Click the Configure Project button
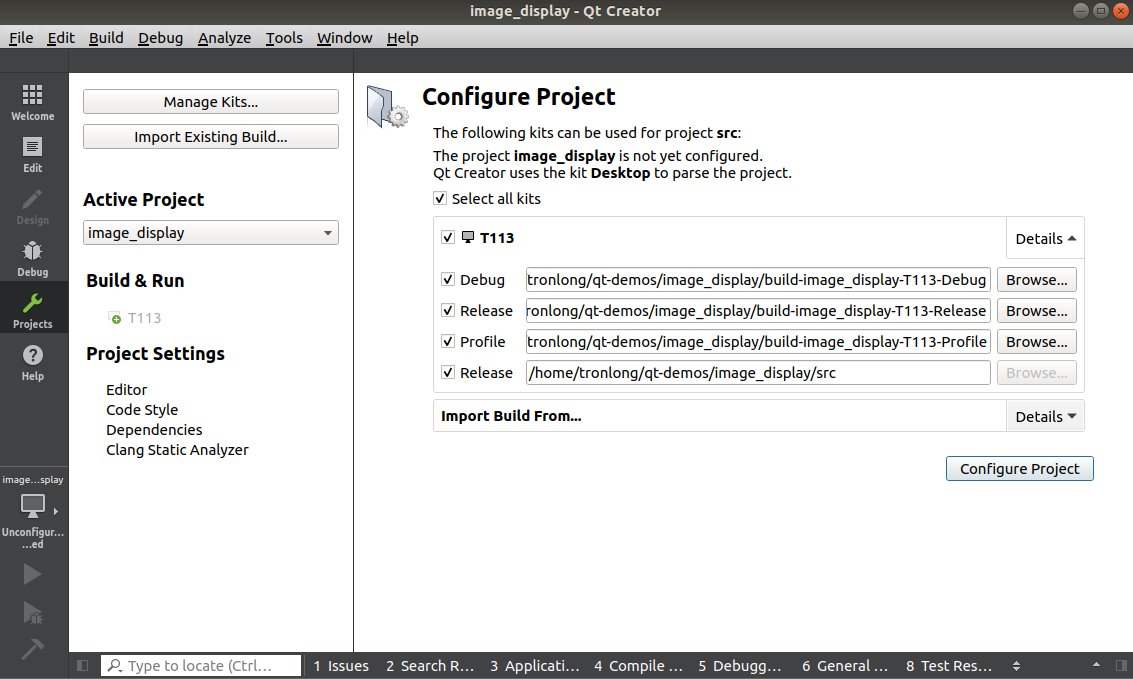The image size is (1133, 680). click(x=1020, y=468)
